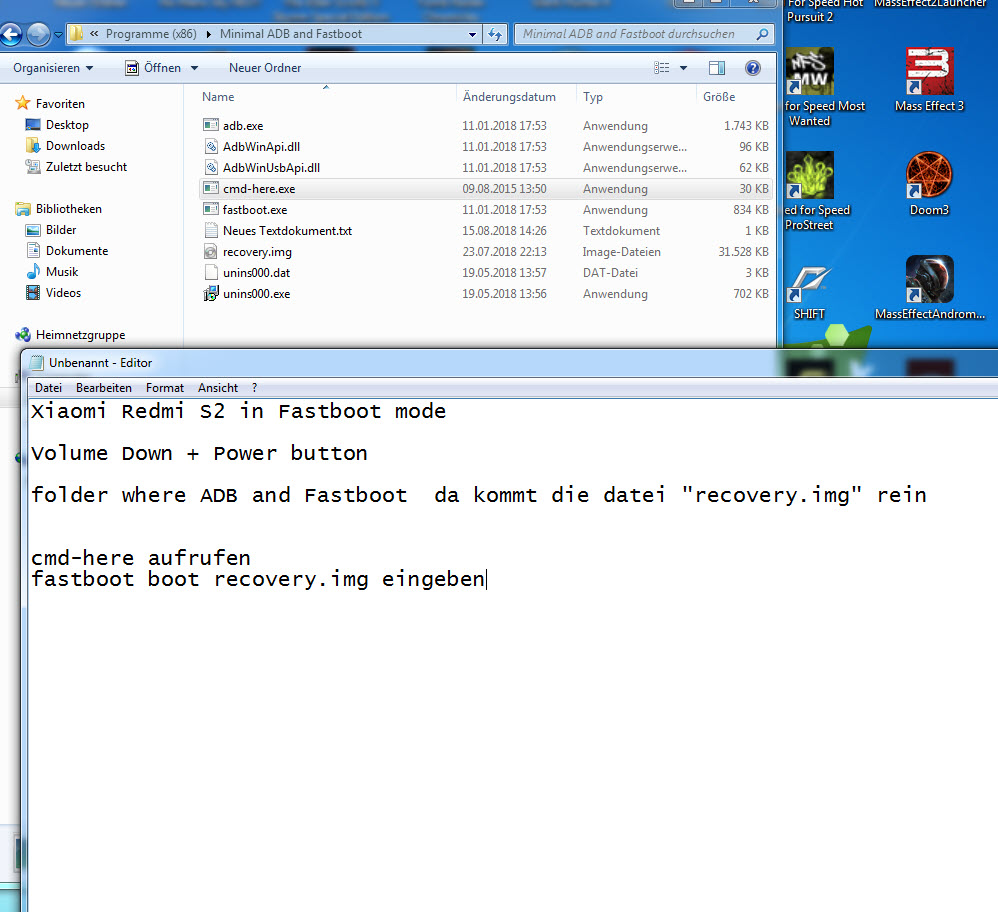Click Neuer Ordner in Explorer toolbar

click(265, 68)
